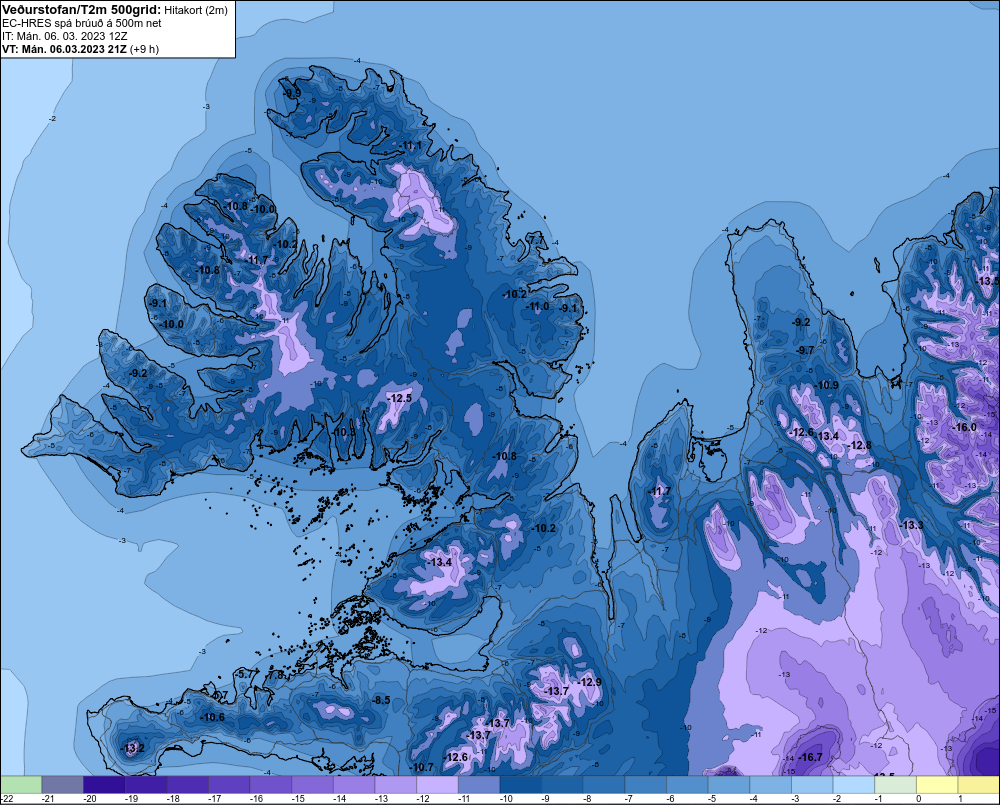Click the "-11.1" temperature label

[x=411, y=145]
